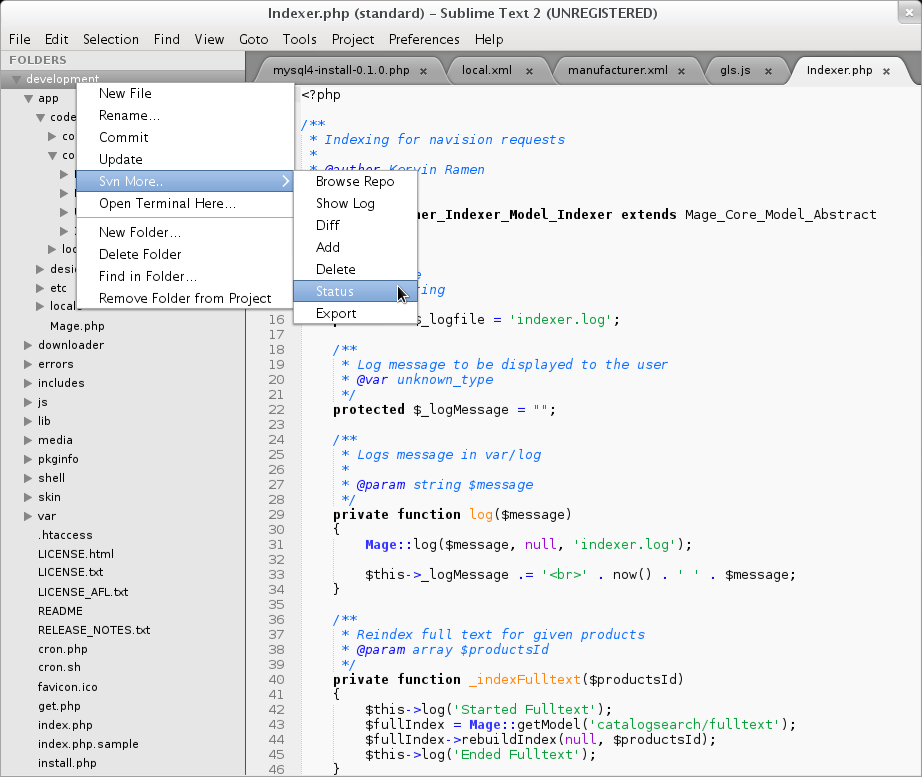This screenshot has height=777, width=922.
Task: Open the Goto menu
Action: (253, 40)
